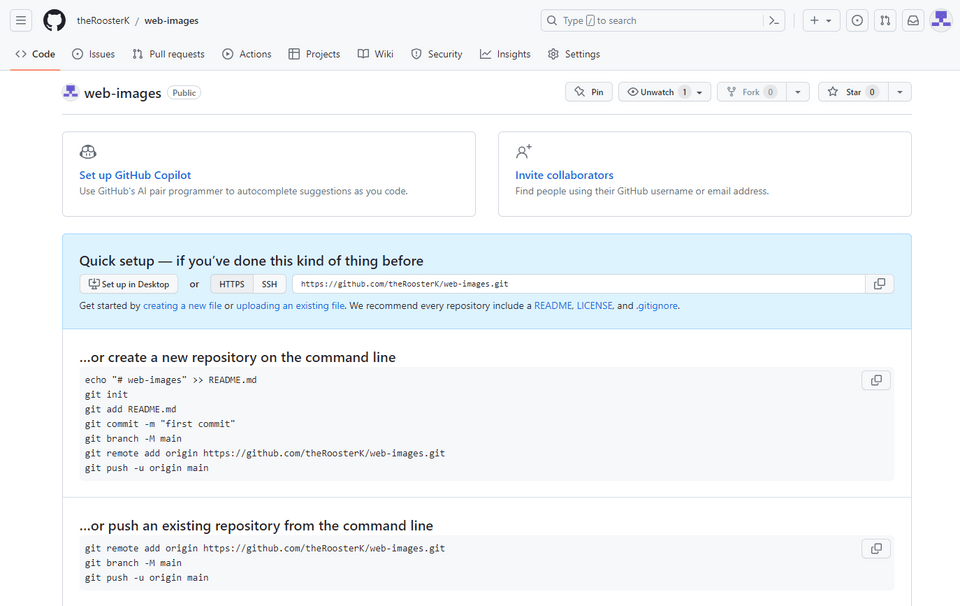Switch clone URL to SSH
The height and width of the screenshot is (606, 960).
point(269,284)
